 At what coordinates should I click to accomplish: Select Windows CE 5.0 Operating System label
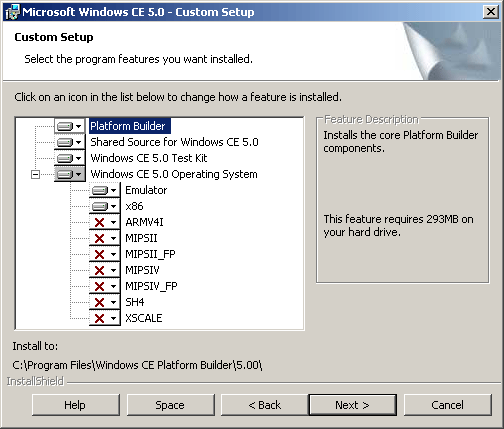(174, 174)
